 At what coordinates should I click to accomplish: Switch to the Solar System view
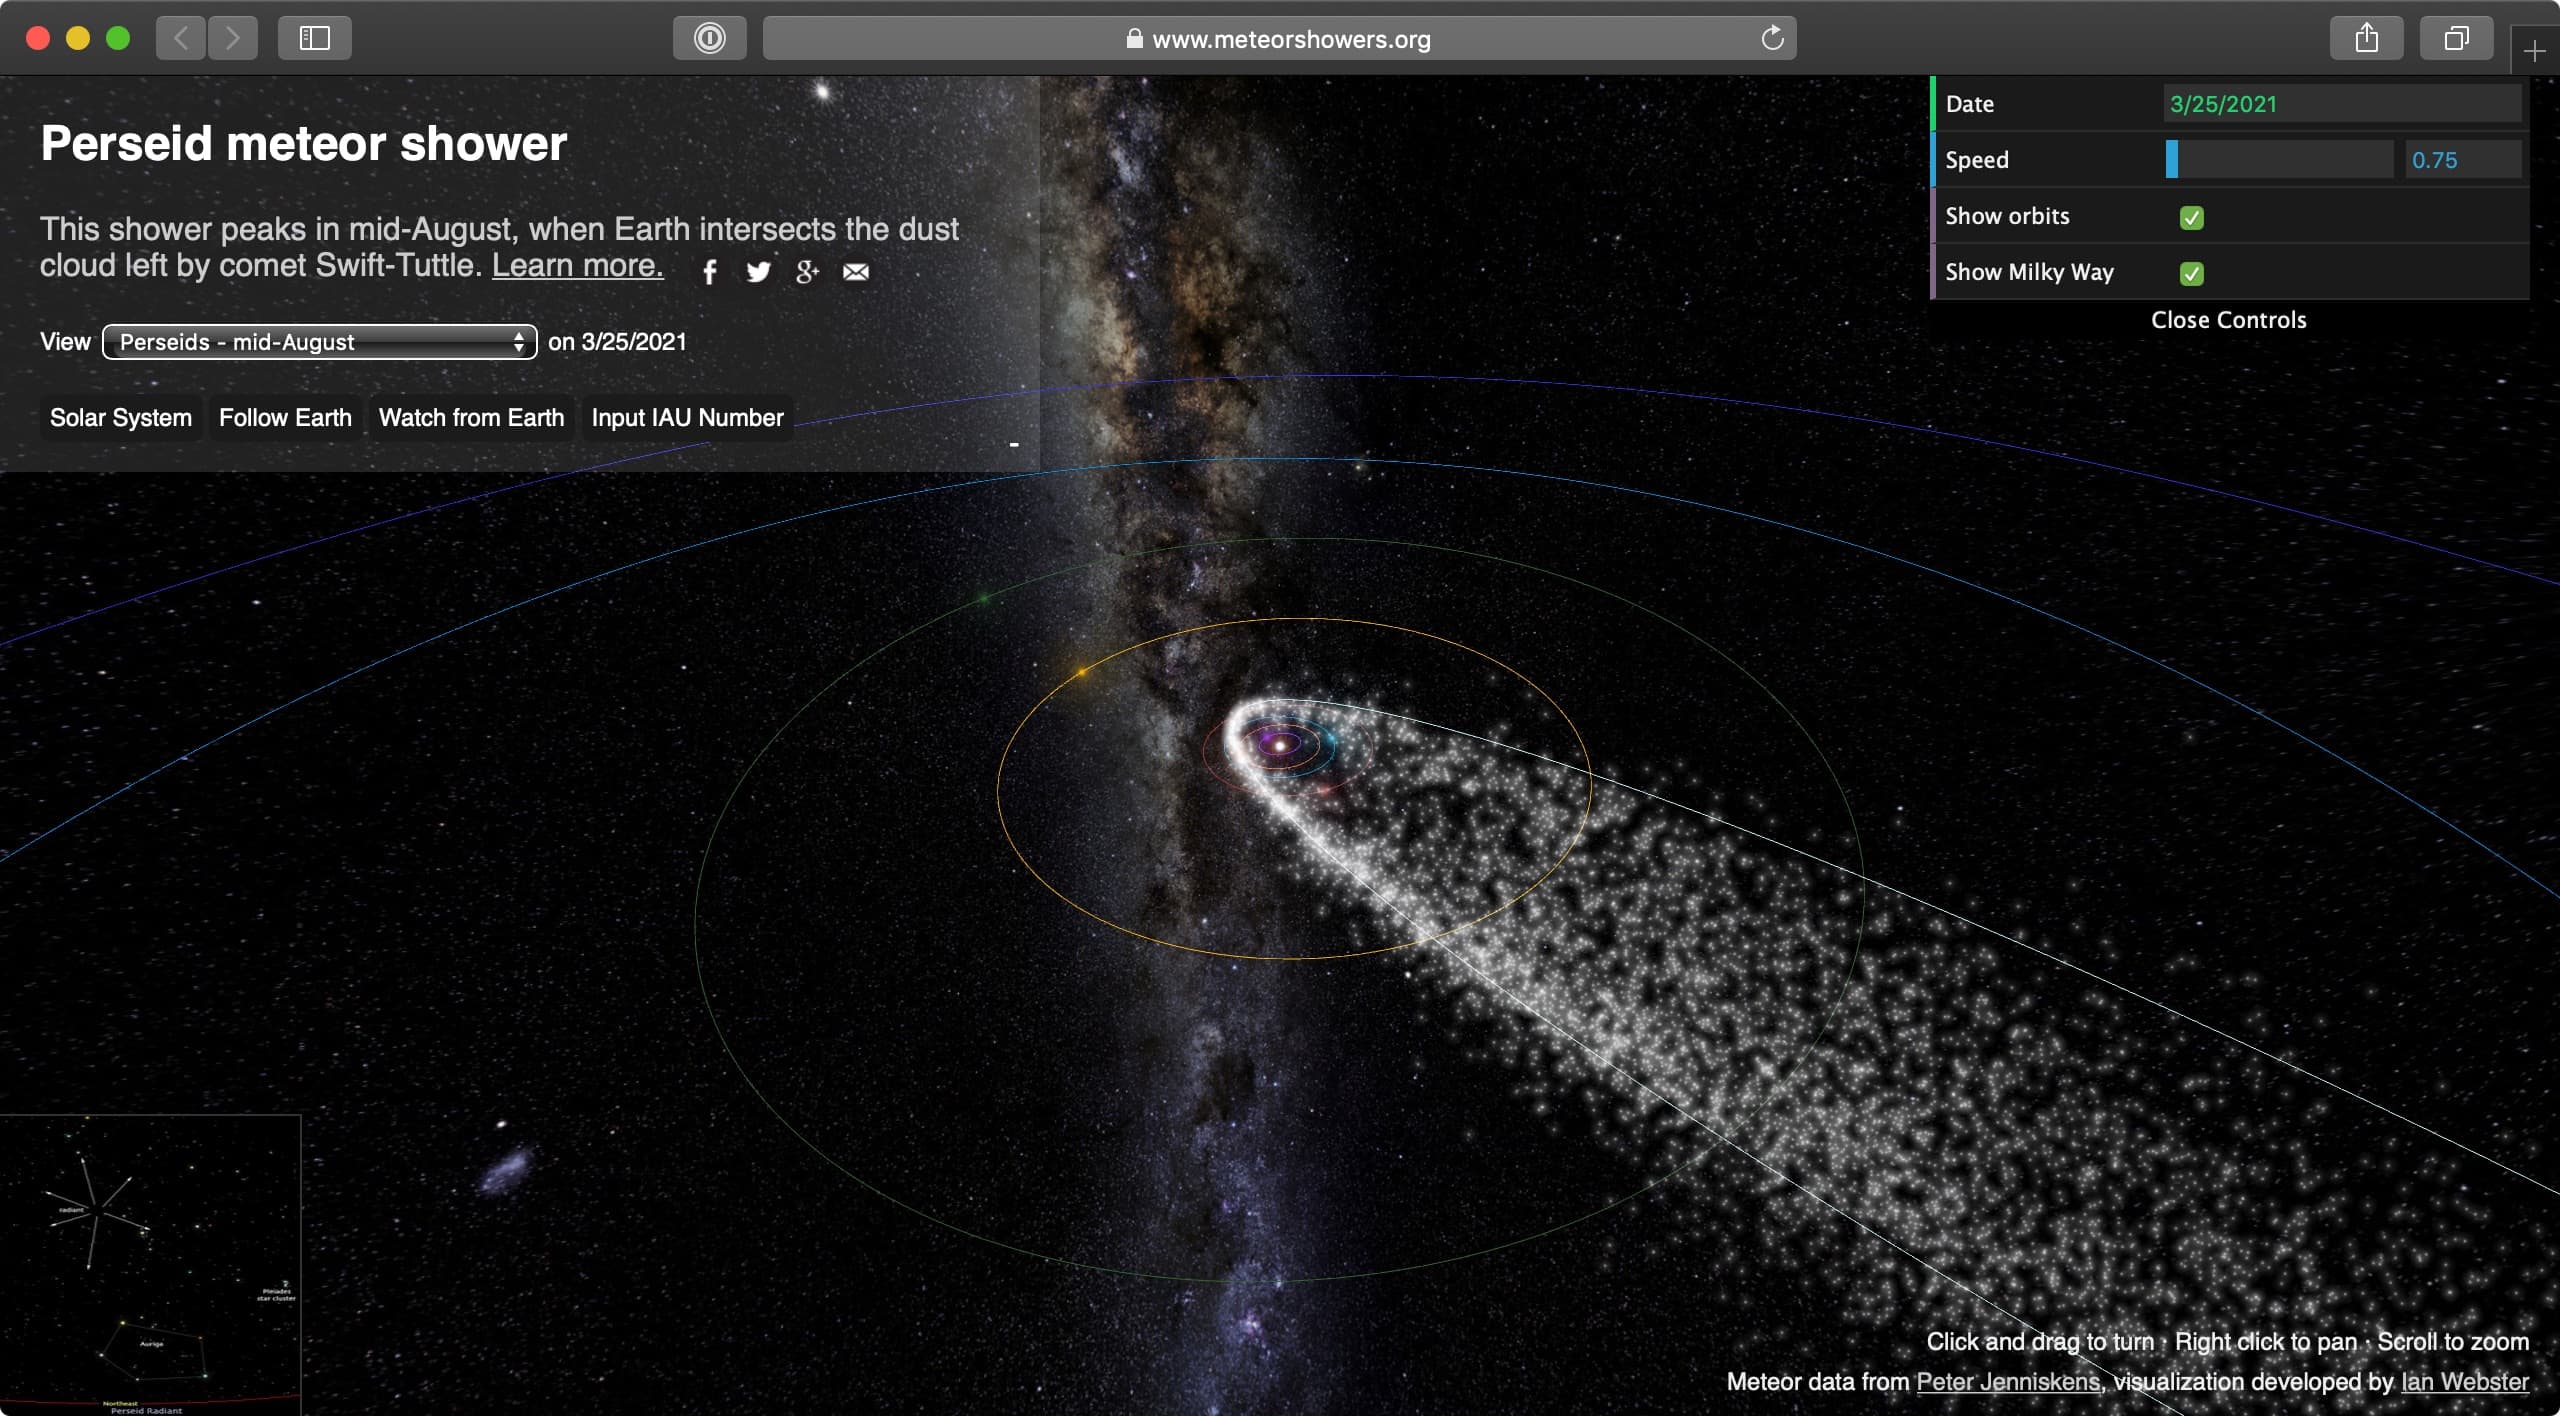pos(121,418)
